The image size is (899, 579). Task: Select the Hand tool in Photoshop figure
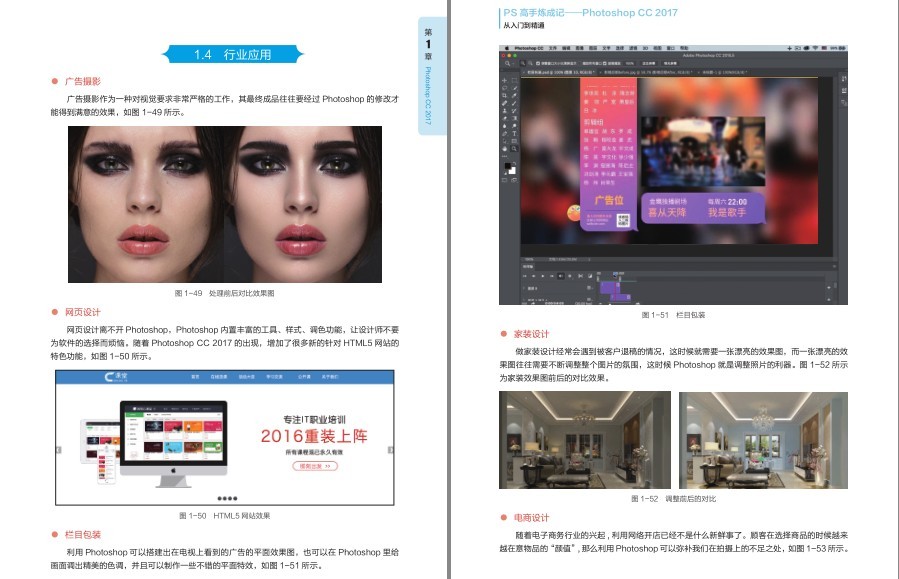505,148
